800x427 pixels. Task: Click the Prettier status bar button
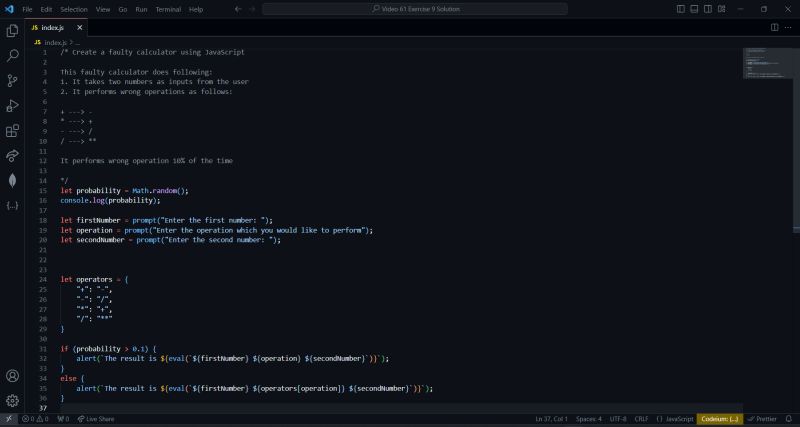point(766,419)
